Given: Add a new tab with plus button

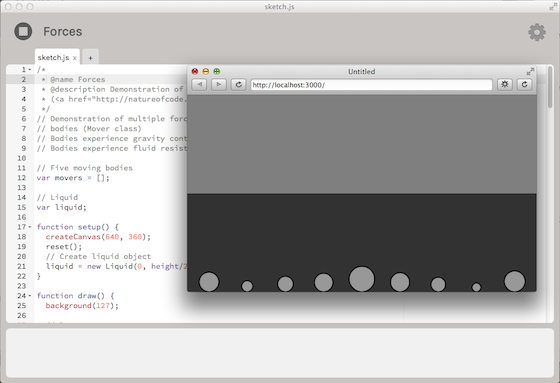Looking at the screenshot, I should [90, 58].
